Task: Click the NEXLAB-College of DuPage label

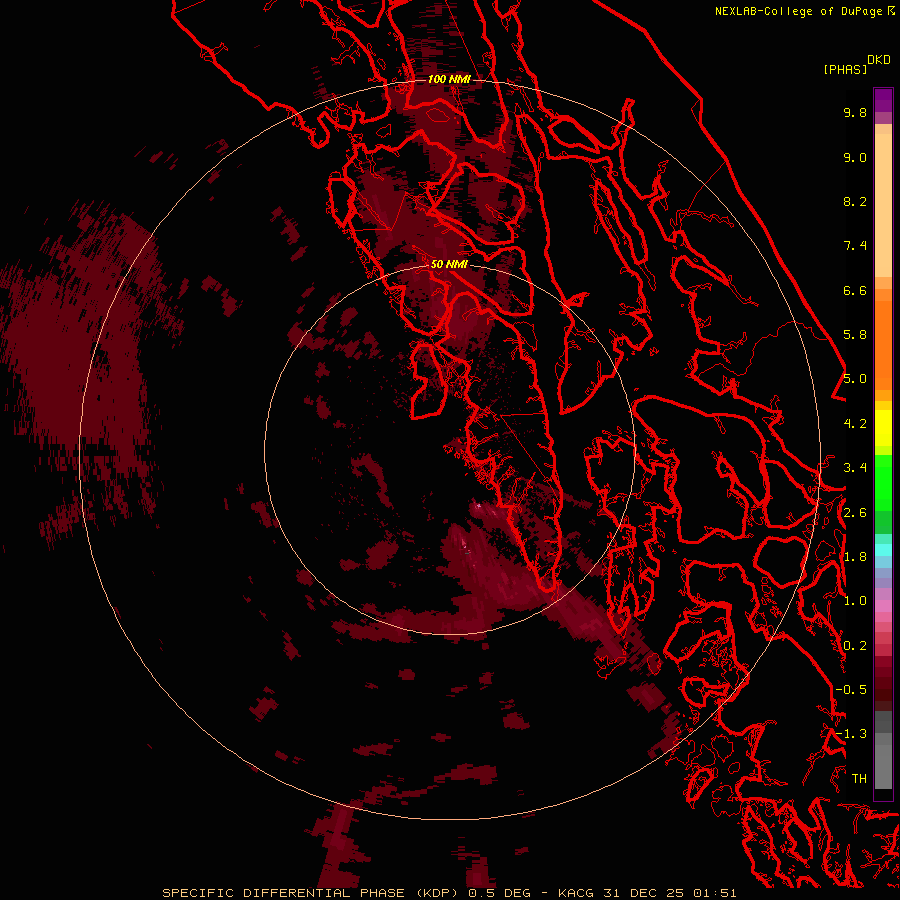Action: pos(798,11)
